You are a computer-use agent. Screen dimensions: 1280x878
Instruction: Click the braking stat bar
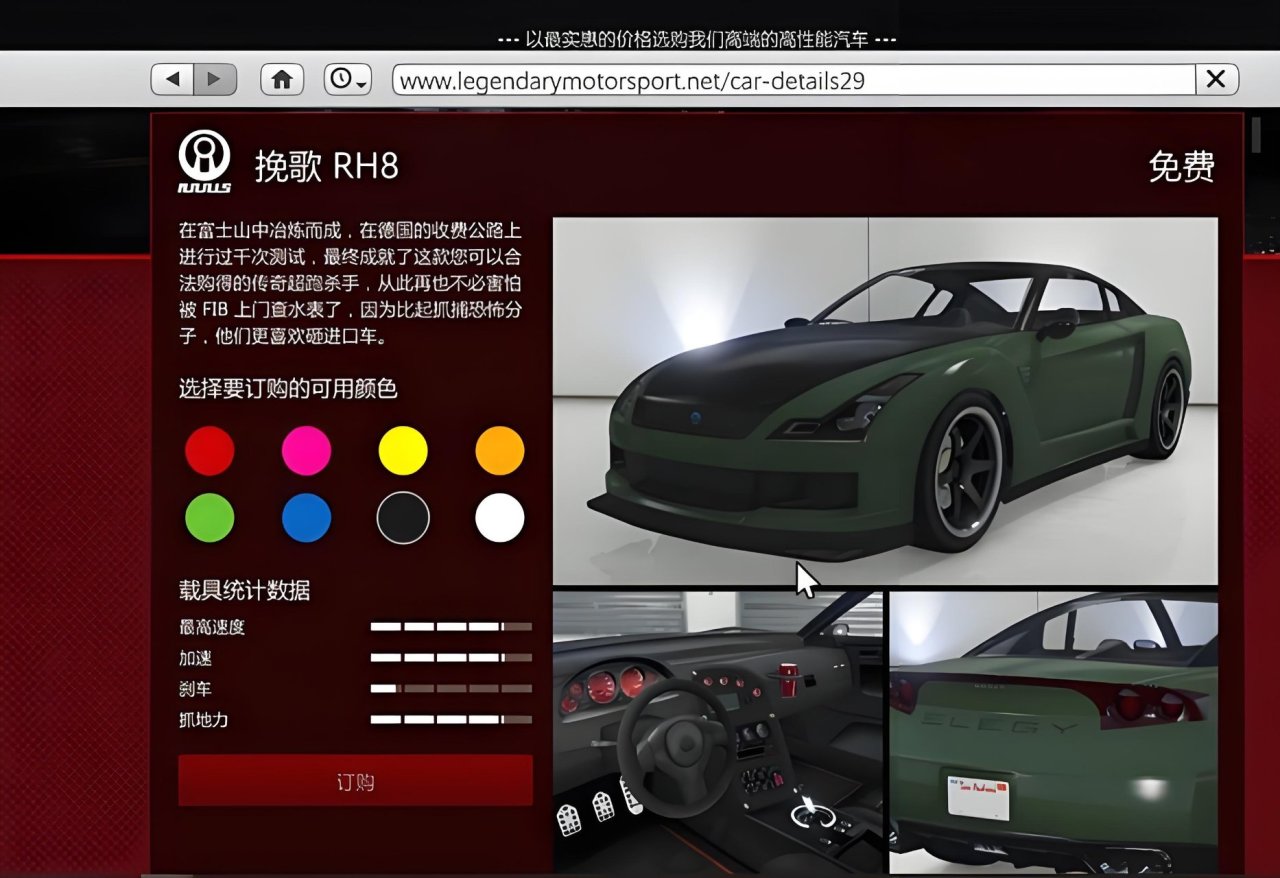(451, 688)
